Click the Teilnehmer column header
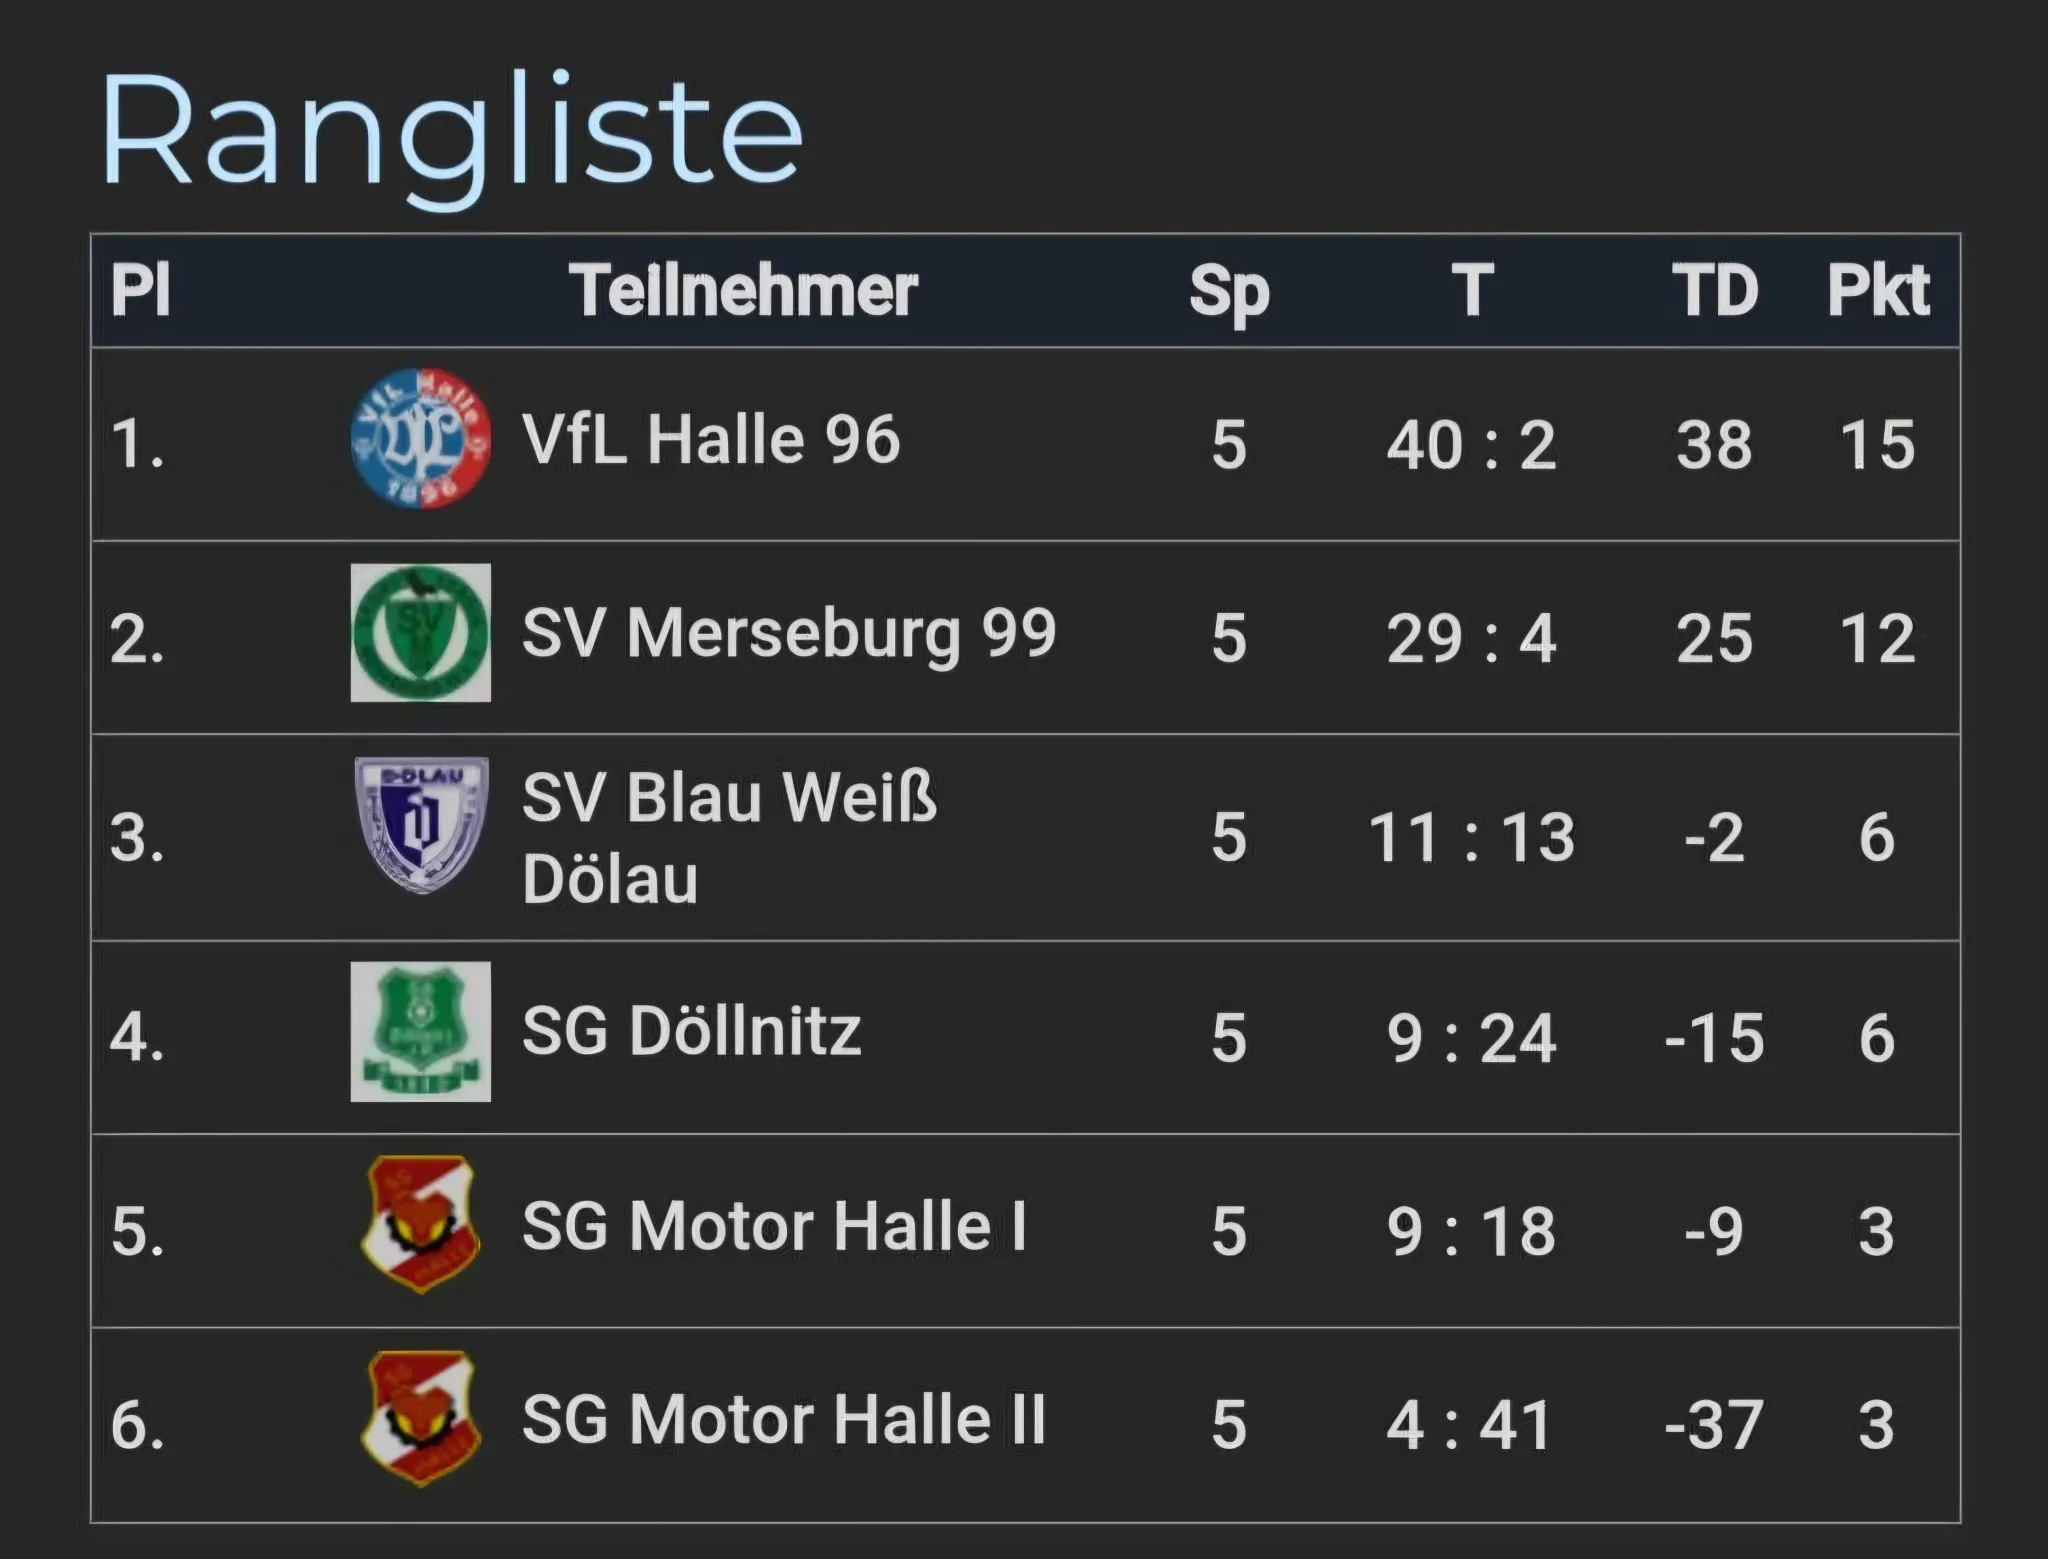 click(x=743, y=291)
